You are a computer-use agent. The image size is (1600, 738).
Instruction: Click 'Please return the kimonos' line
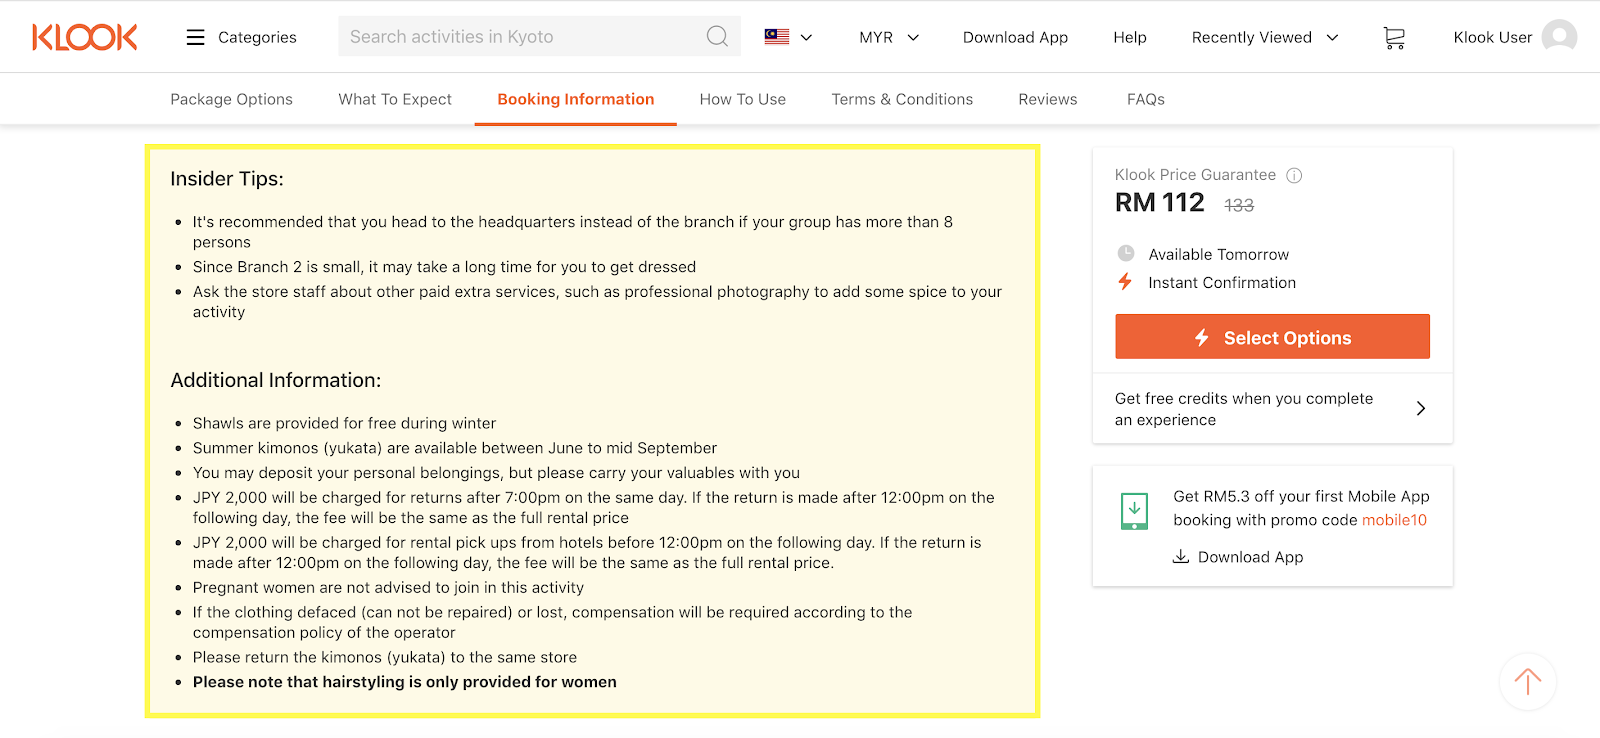click(385, 657)
